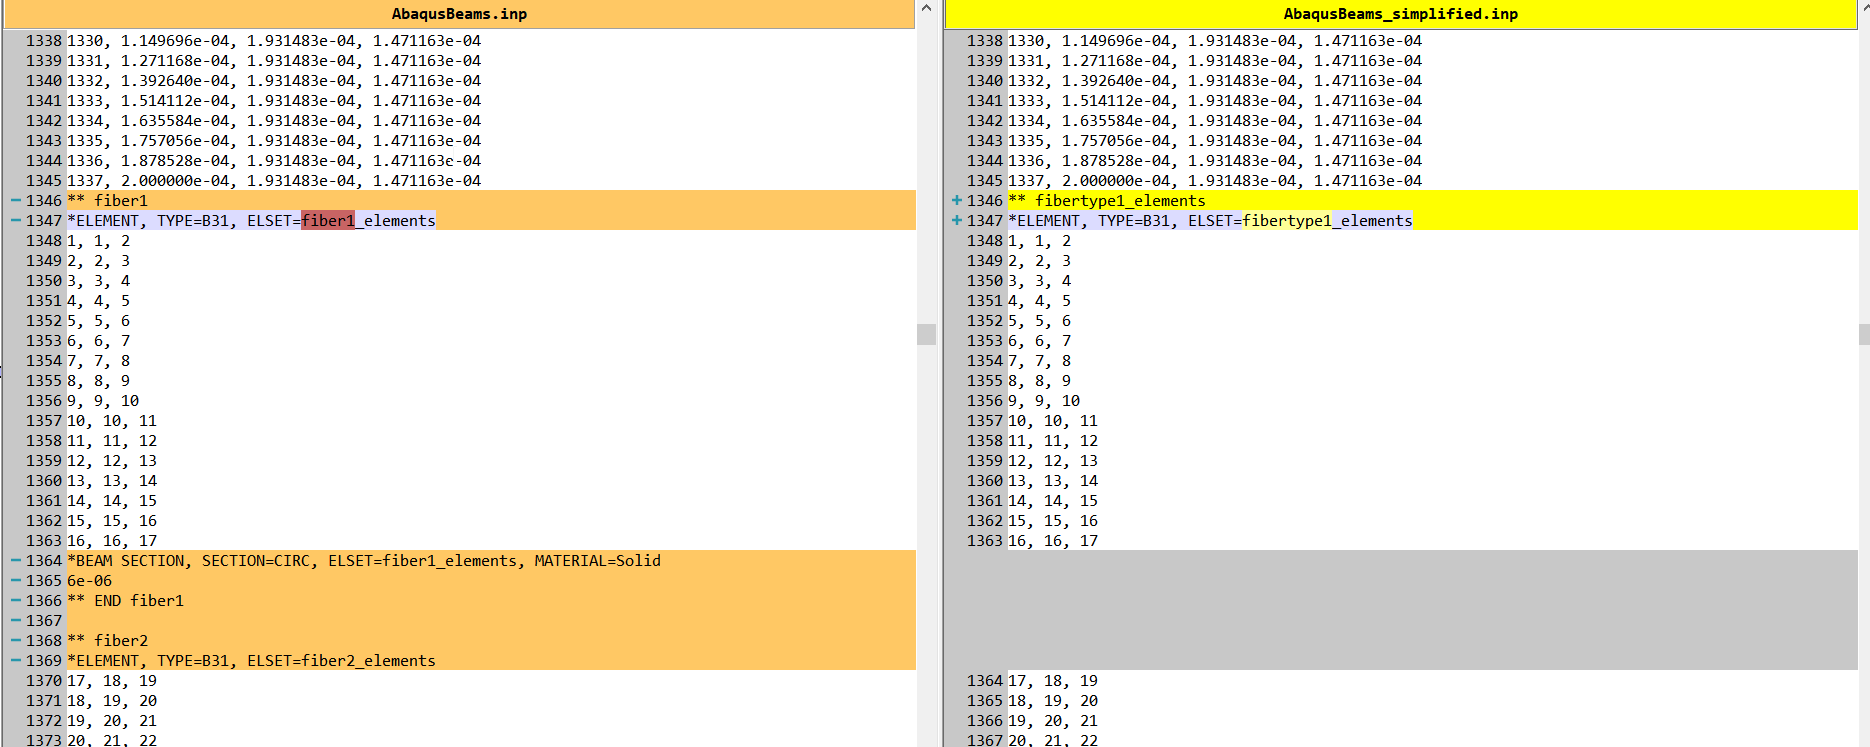Viewport: 1870px width, 747px height.
Task: Select the AbaqusBeams.inp file header
Action: [459, 14]
